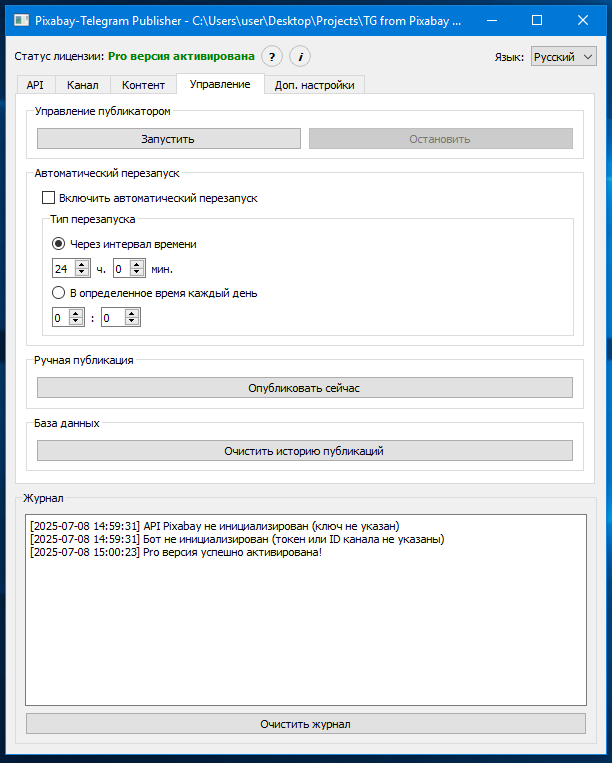Minimize the Pixabay-Telegram Publisher window
Screen dimensions: 612x763
pyautogui.click(x=492, y=20)
